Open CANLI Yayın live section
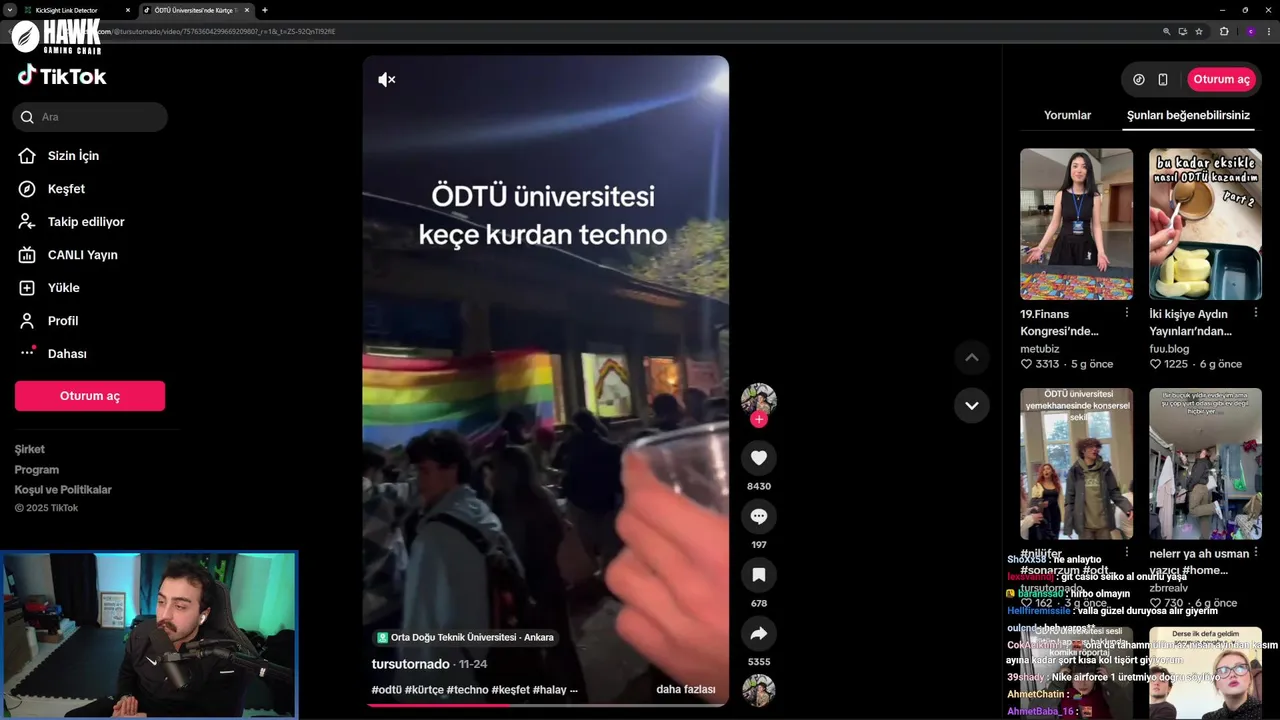This screenshot has height=720, width=1280. 82,255
